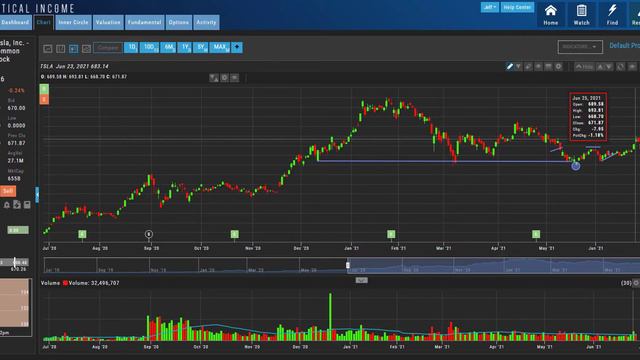
Task: Click the add note document icon
Action: [17, 204]
